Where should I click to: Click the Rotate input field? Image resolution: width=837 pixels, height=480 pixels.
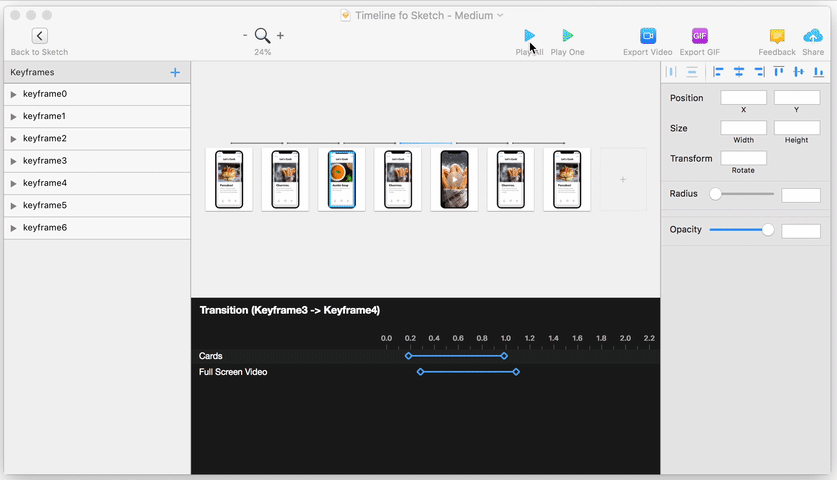pos(743,159)
